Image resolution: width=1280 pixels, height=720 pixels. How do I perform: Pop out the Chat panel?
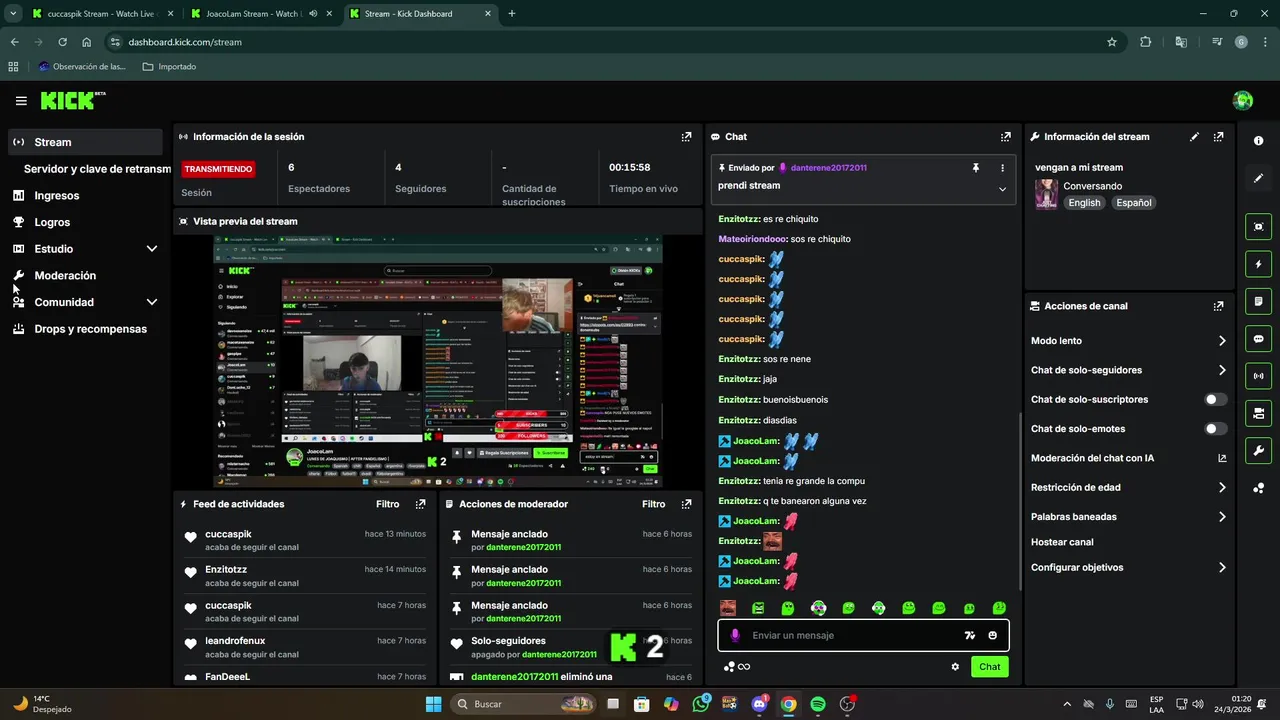pyautogui.click(x=1005, y=137)
